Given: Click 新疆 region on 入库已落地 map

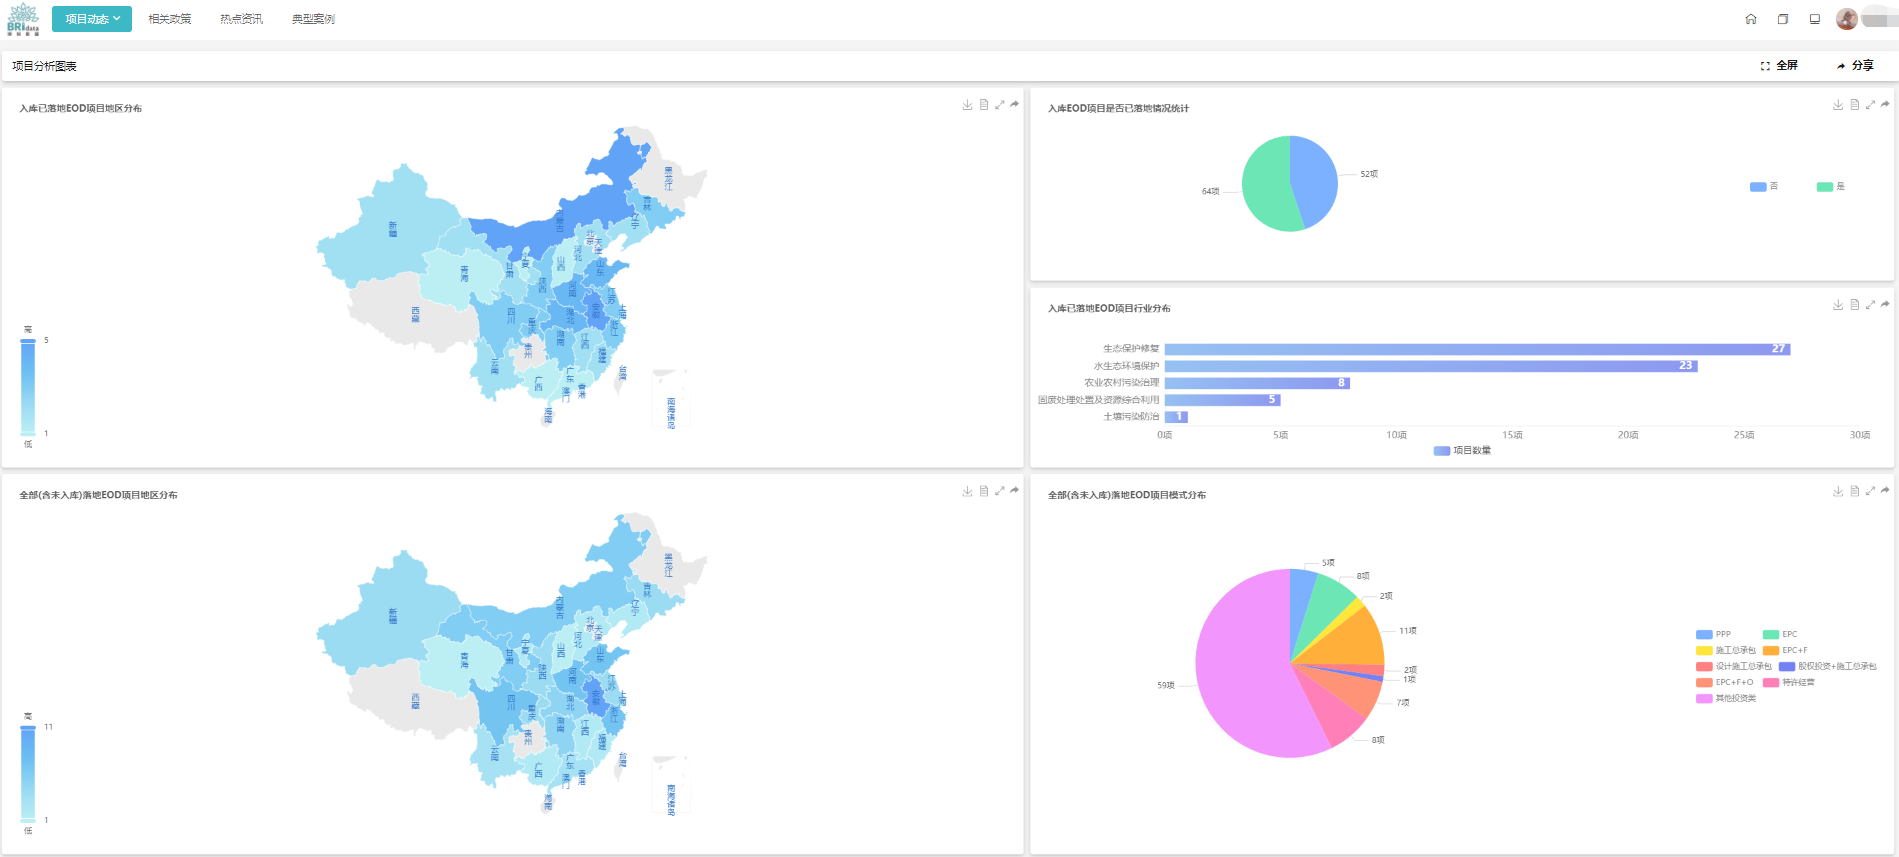Looking at the screenshot, I should point(393,230).
